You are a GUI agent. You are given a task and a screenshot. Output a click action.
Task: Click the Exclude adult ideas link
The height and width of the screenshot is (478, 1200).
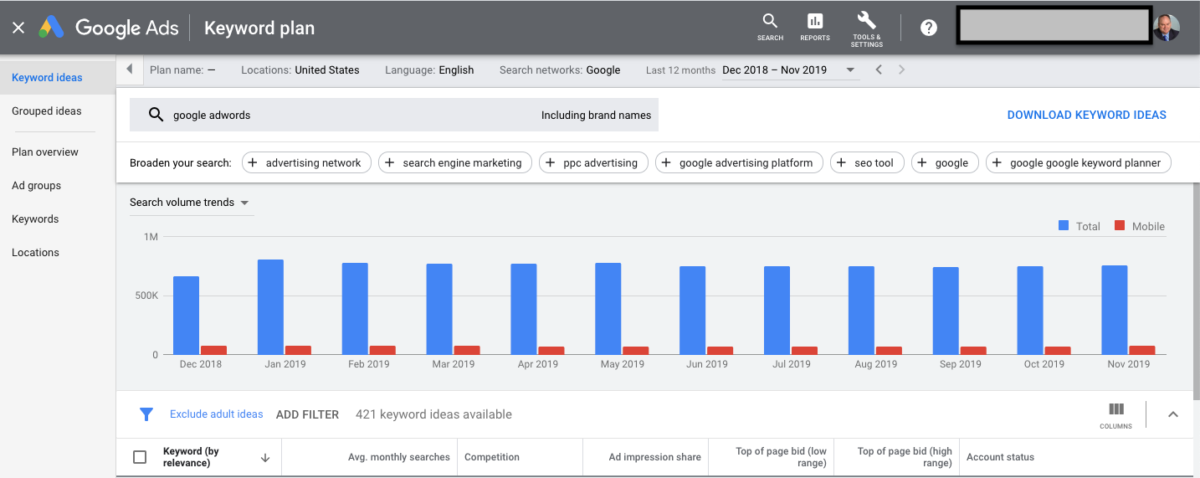(x=216, y=414)
